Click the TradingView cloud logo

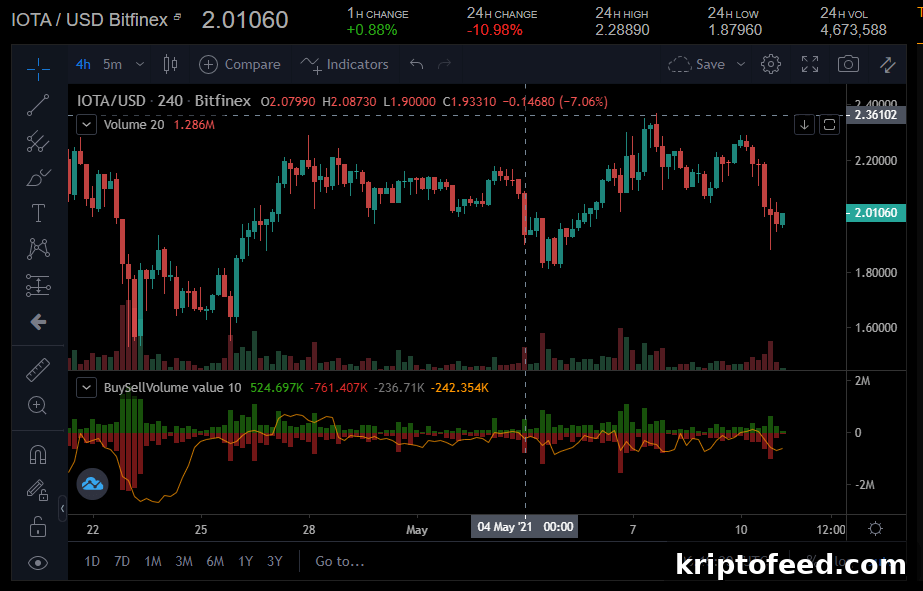tap(92, 484)
